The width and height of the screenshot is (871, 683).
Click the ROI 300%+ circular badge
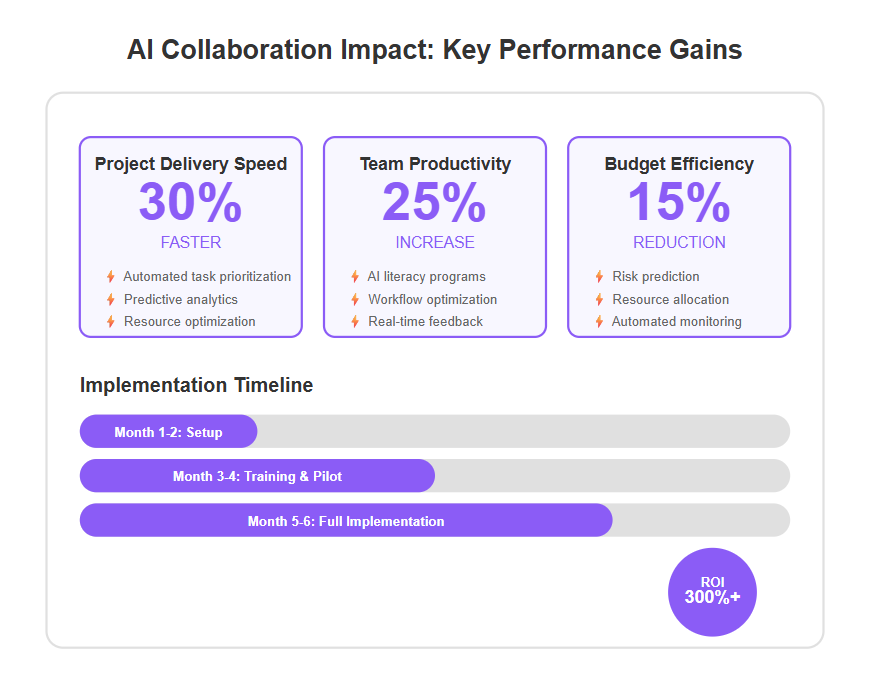(712, 592)
